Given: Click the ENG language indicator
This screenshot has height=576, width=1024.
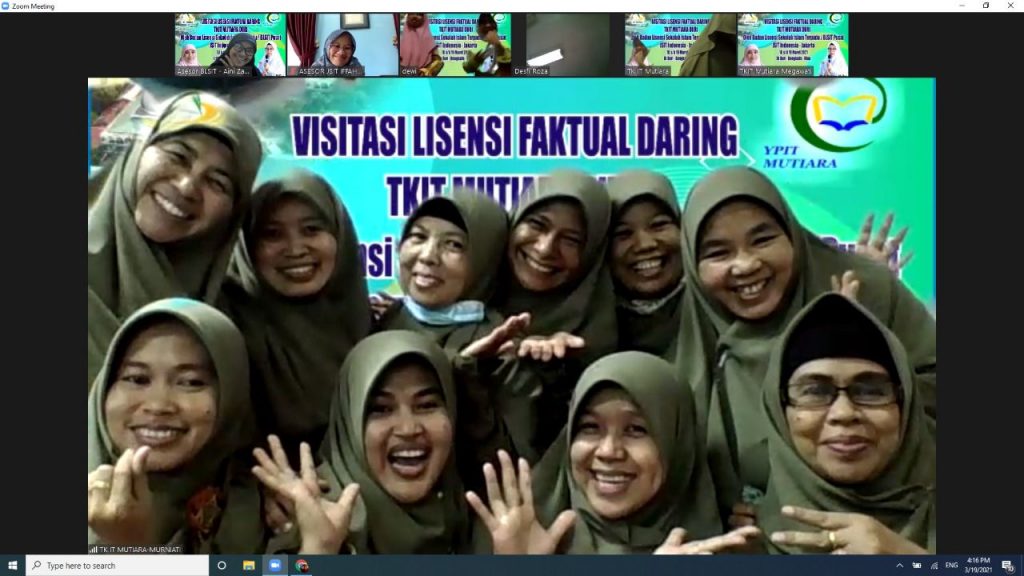Looking at the screenshot, I should tap(951, 565).
